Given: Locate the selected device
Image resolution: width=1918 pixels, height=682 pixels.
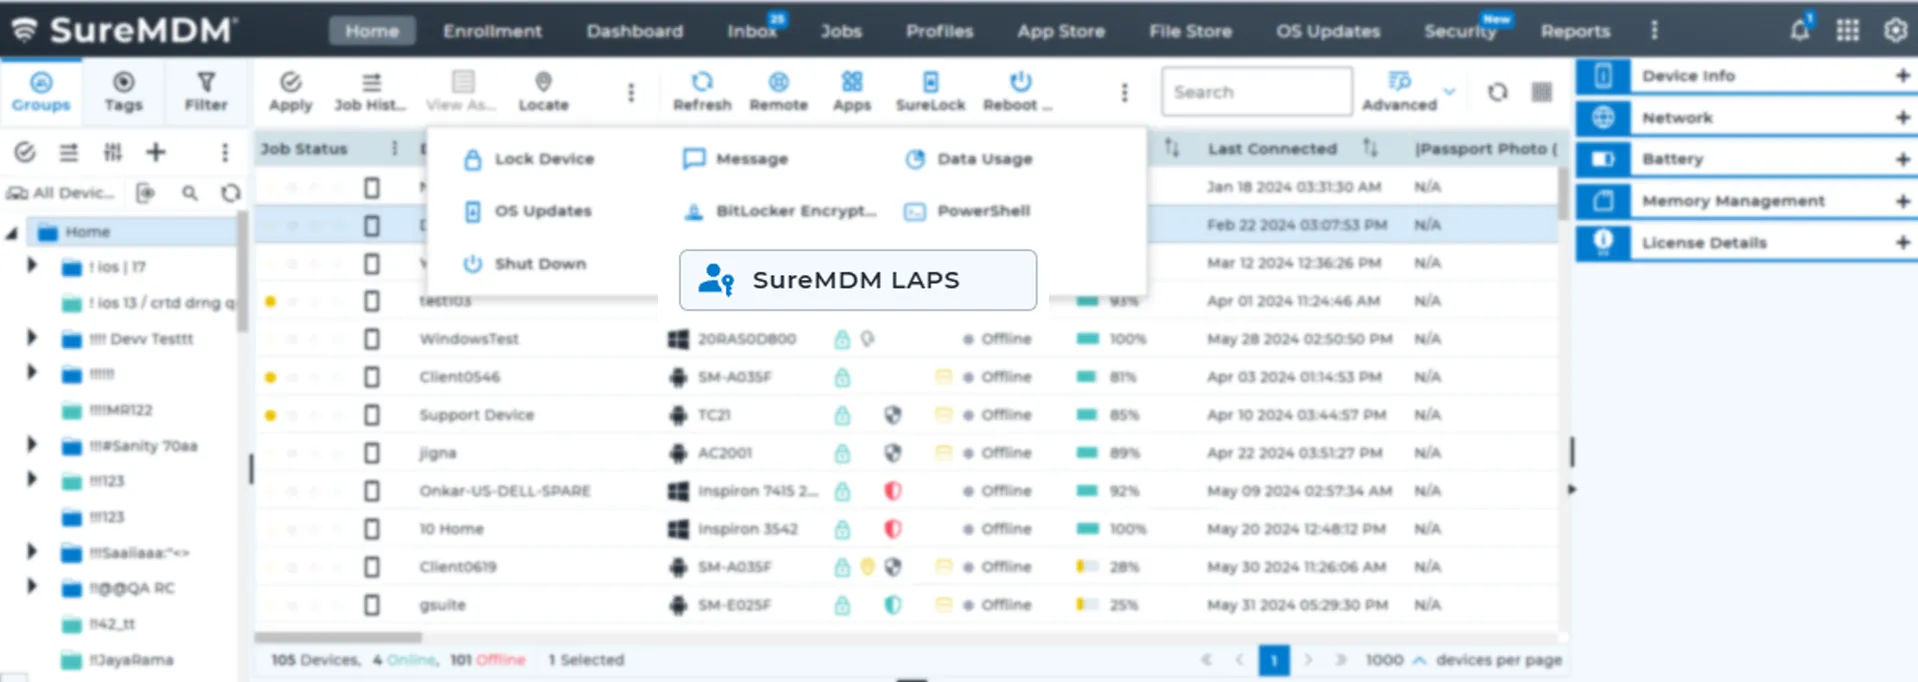Looking at the screenshot, I should pyautogui.click(x=543, y=91).
